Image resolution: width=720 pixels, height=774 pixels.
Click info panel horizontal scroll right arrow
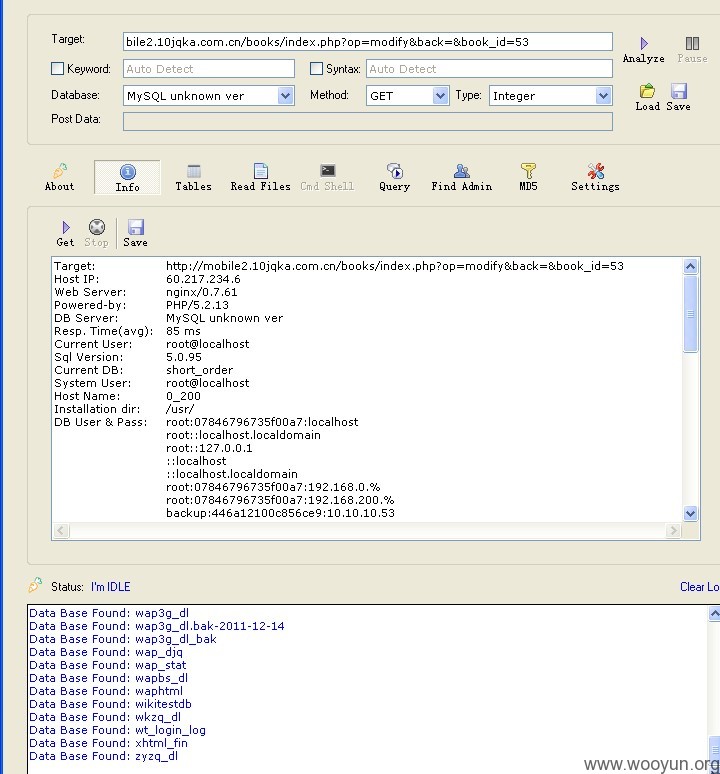pyautogui.click(x=673, y=531)
